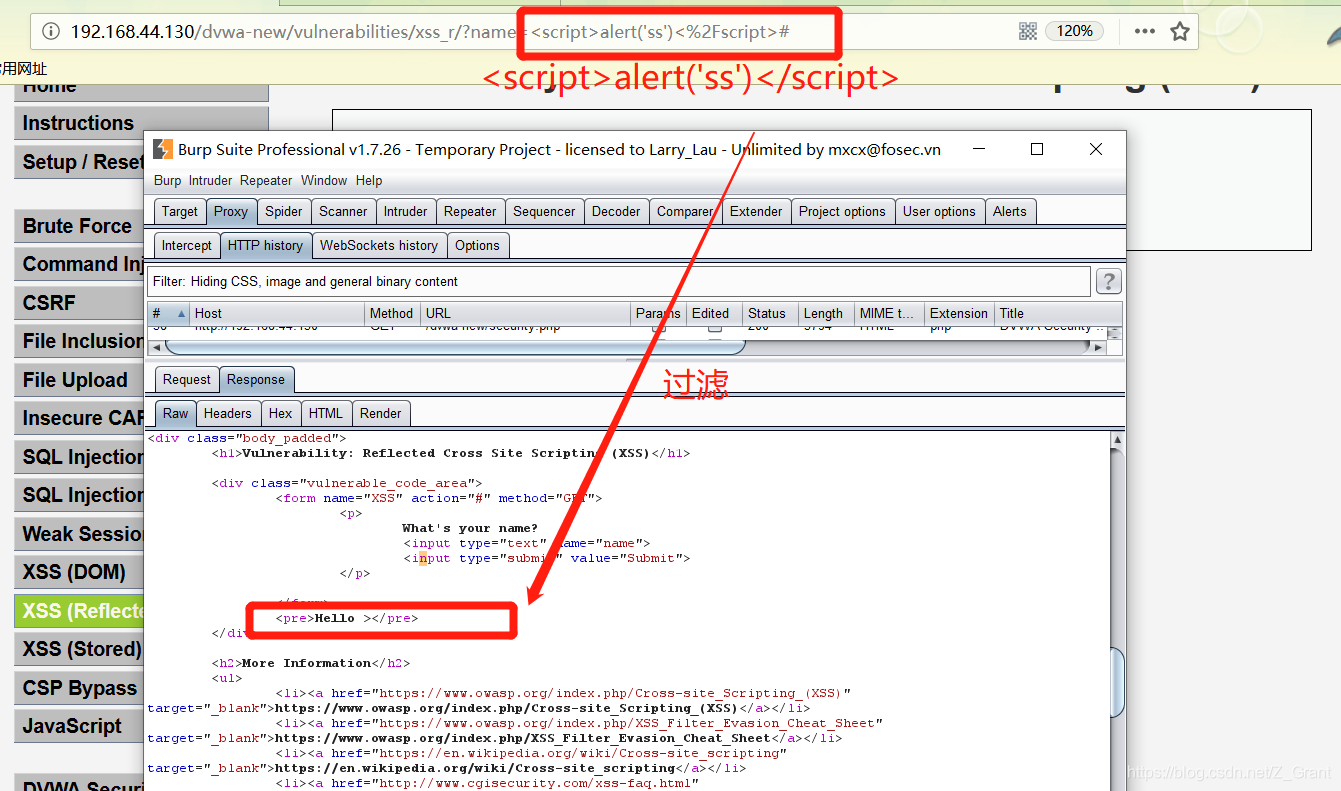
Task: Open JavaScript in the DVWA sidebar
Action: (x=79, y=726)
